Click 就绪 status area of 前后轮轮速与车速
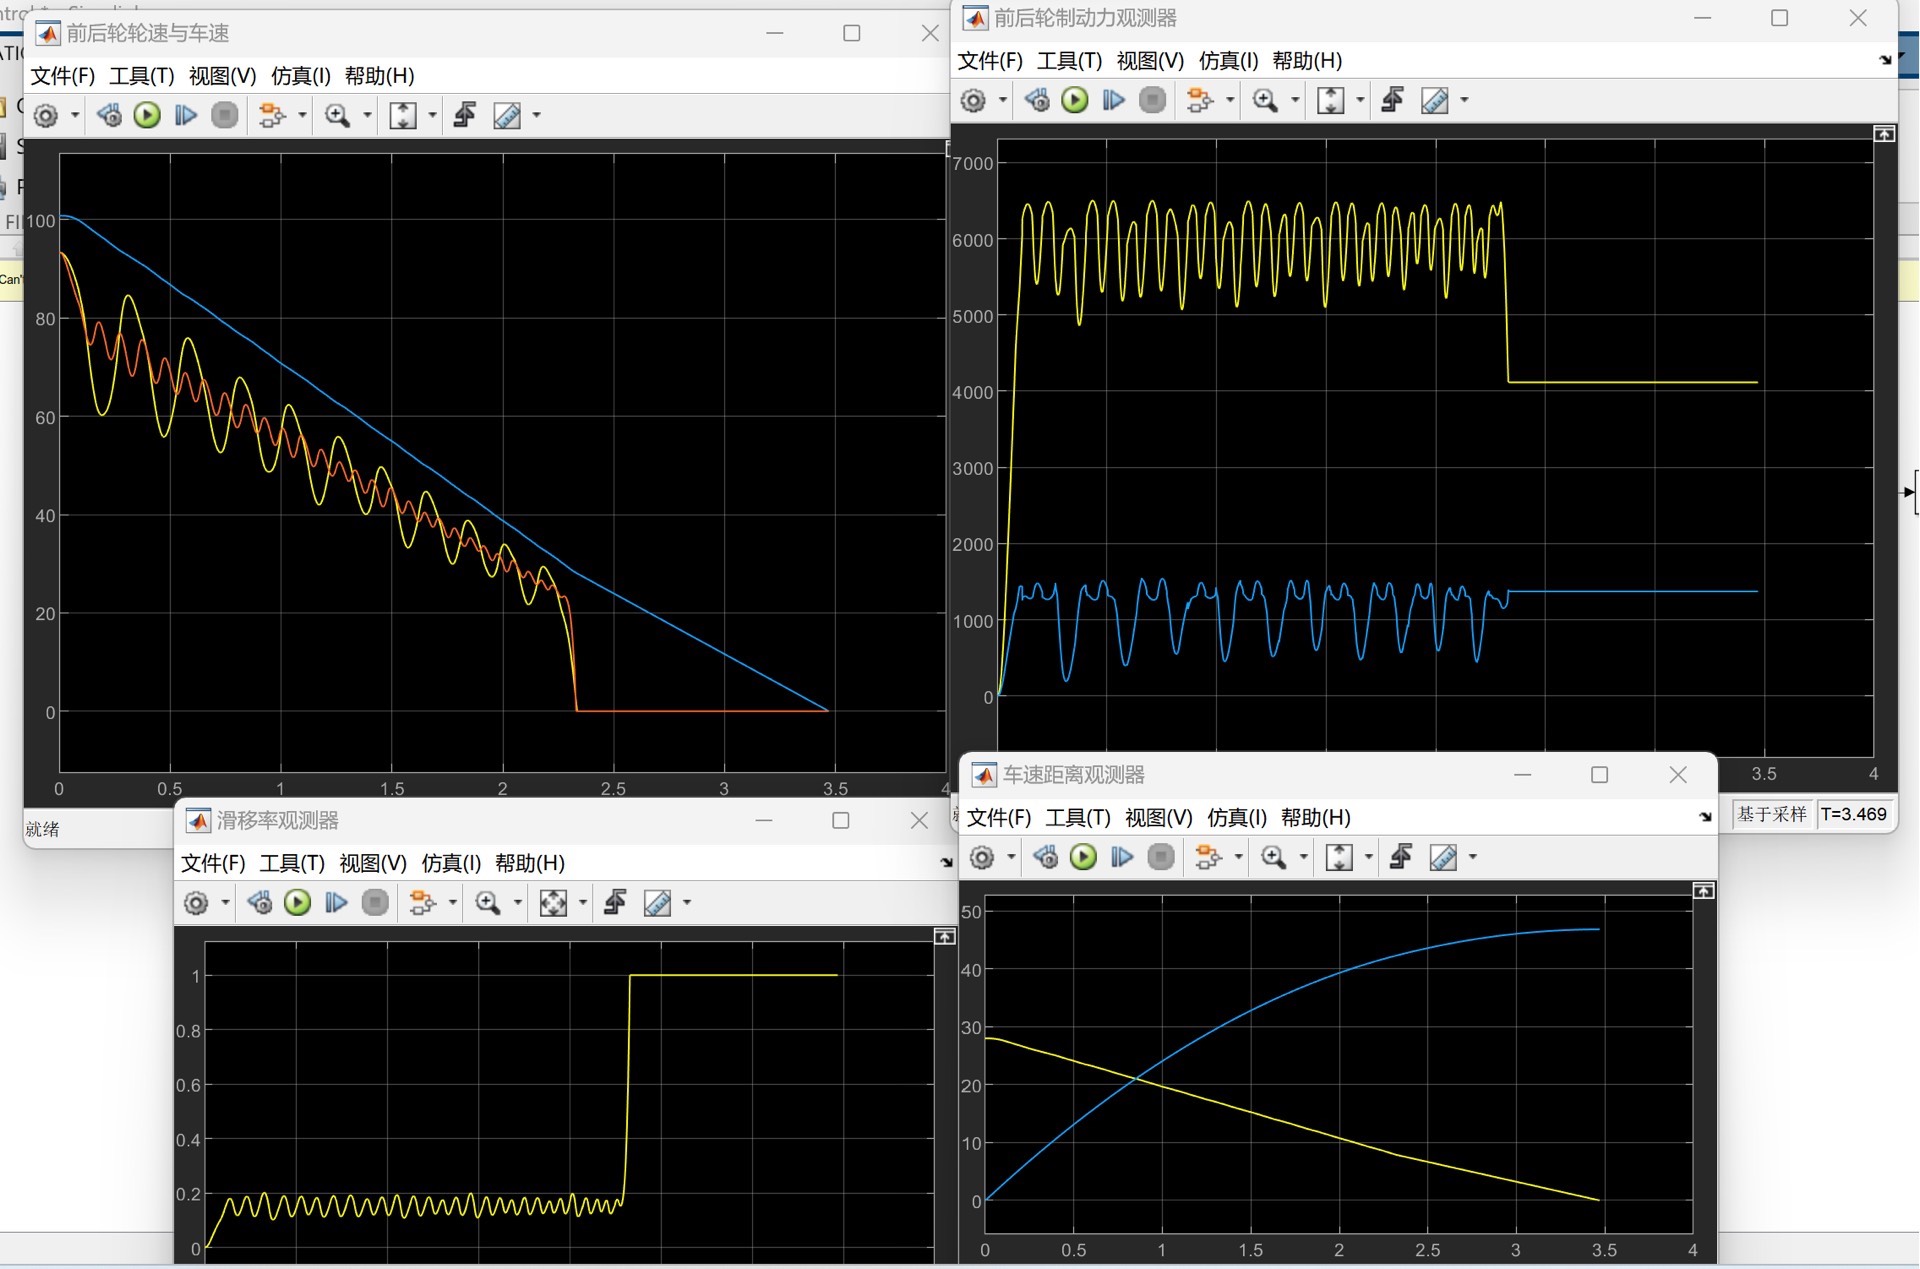The width and height of the screenshot is (1920, 1269). coord(43,828)
